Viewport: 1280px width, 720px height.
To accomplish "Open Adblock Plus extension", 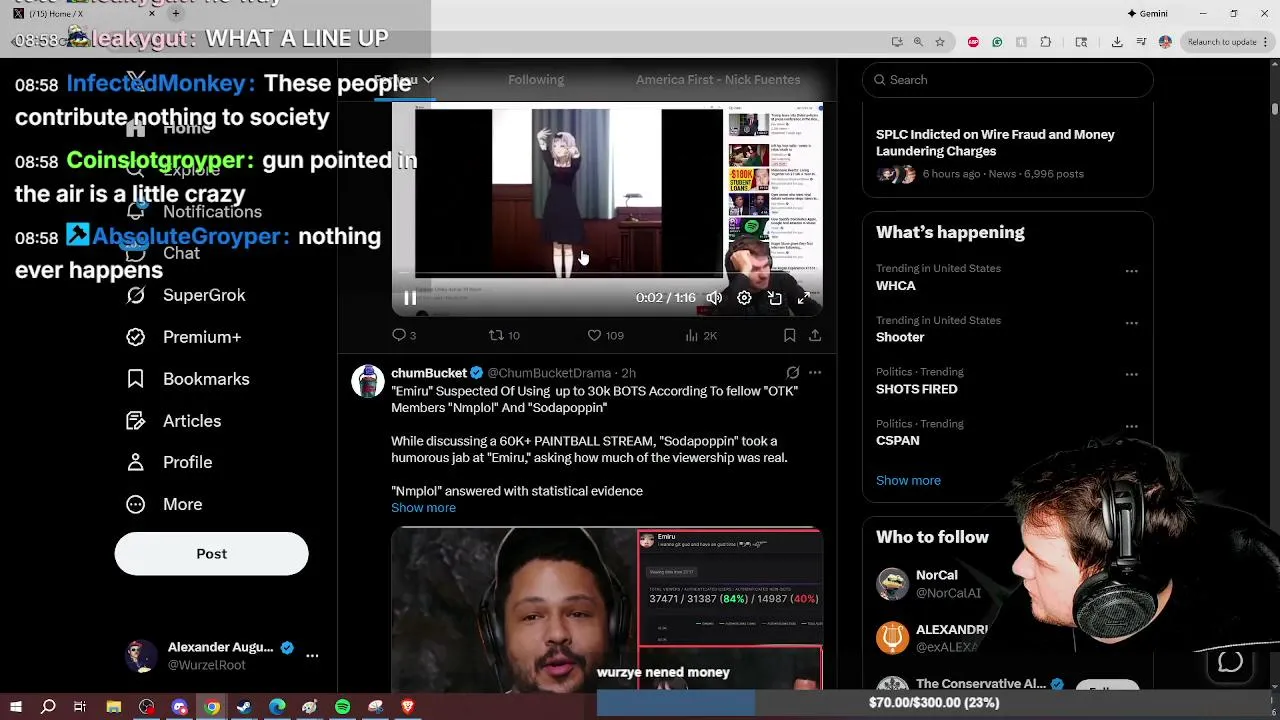I will tap(973, 42).
